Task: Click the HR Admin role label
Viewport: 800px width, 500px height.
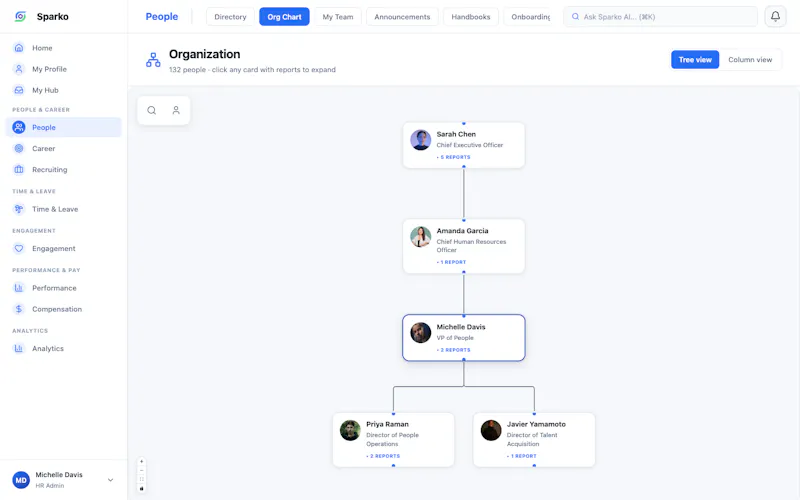Action: [49, 486]
